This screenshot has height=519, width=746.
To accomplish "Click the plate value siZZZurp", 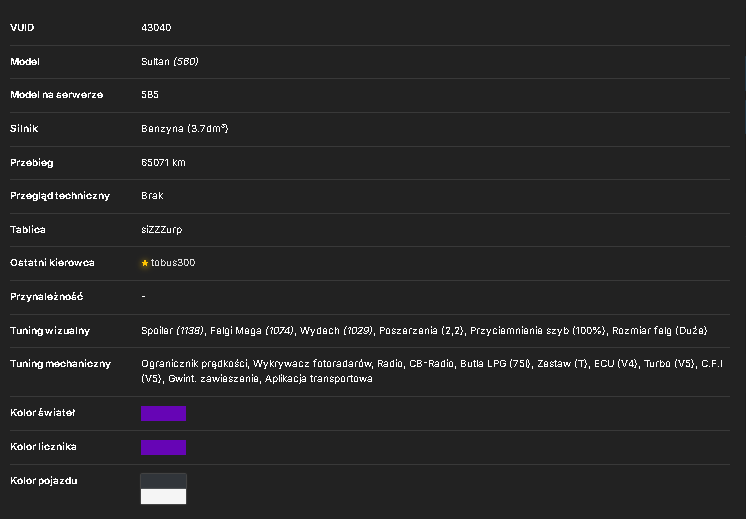I will click(x=162, y=229).
